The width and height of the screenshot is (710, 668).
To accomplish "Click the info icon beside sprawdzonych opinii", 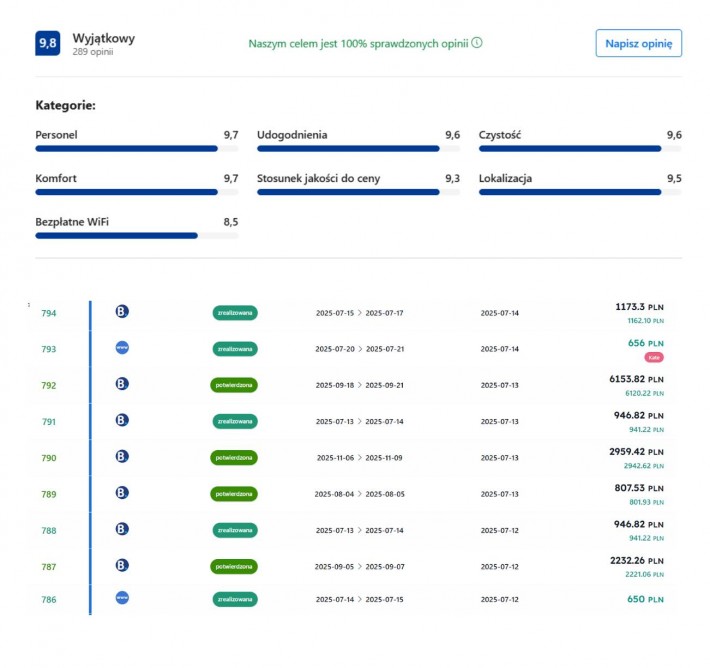I will 477,43.
